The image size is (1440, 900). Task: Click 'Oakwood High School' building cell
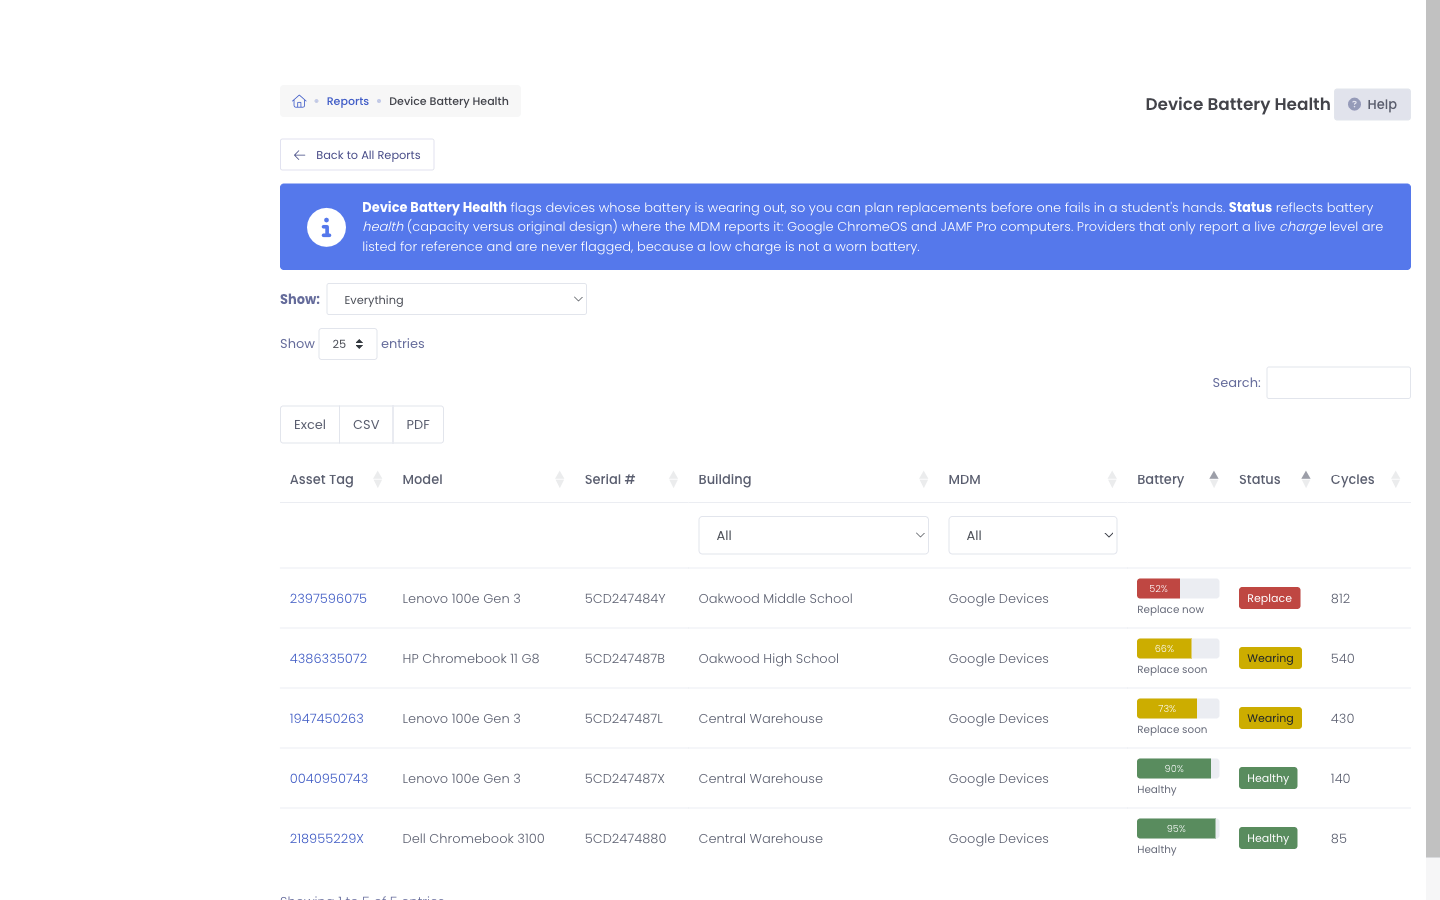coord(769,658)
